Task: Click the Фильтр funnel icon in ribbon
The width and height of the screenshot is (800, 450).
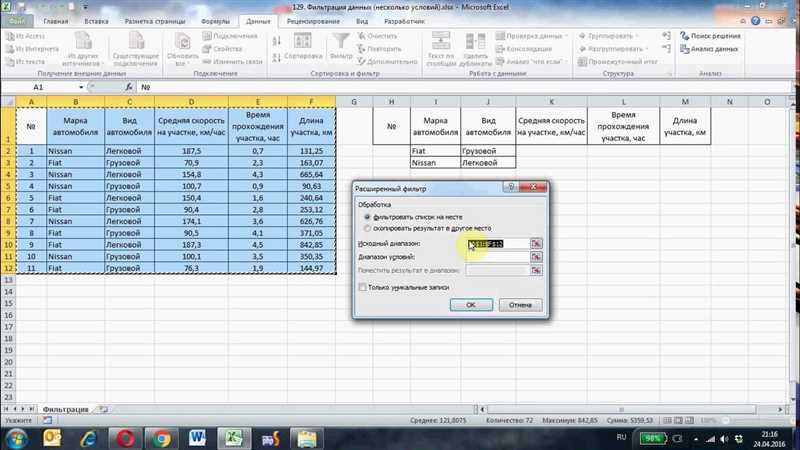Action: 341,41
